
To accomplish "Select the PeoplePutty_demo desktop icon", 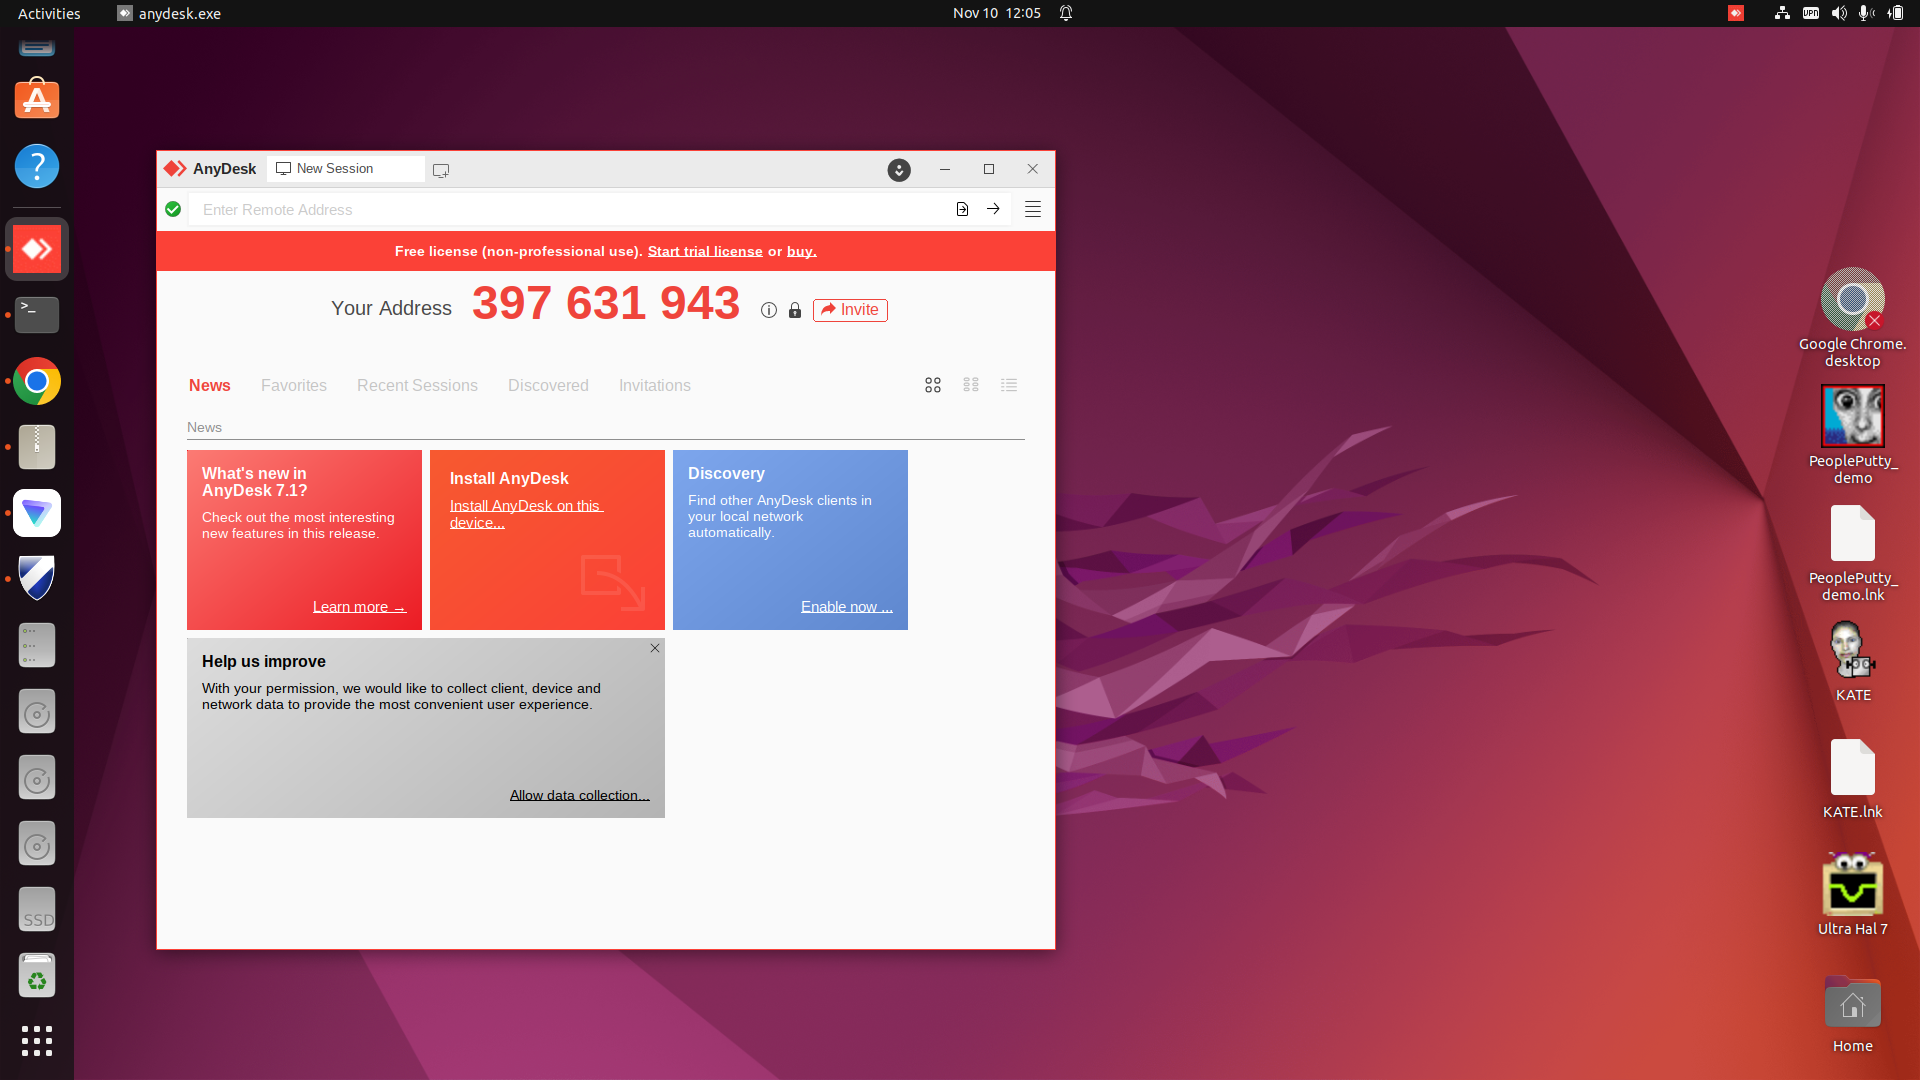I will coord(1853,435).
